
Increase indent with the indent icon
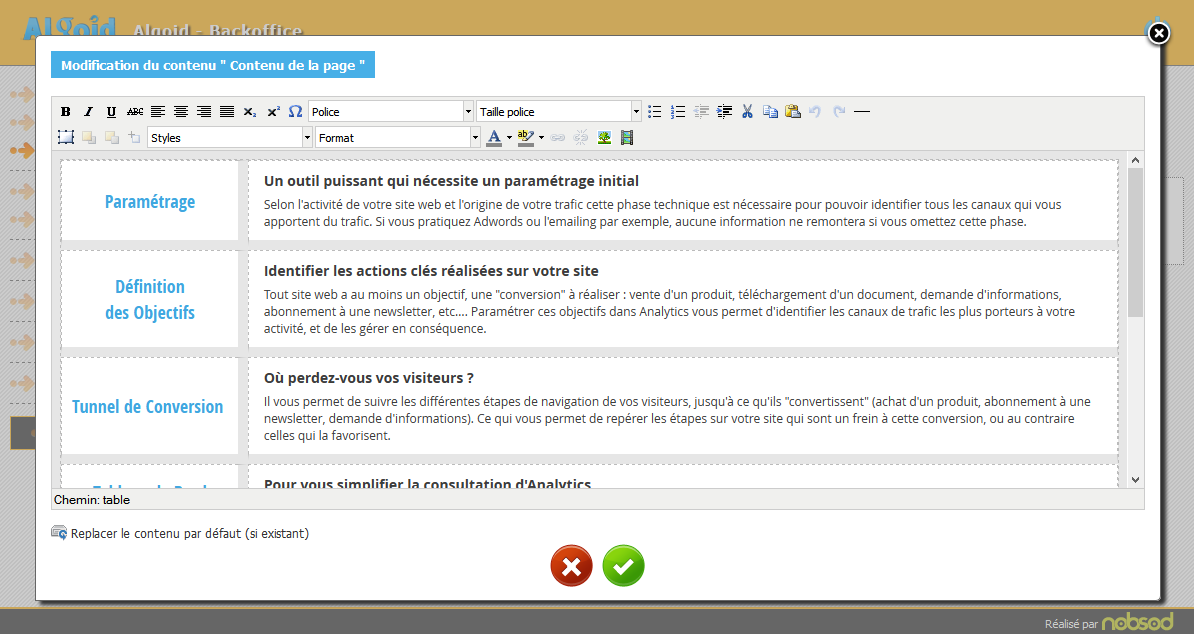pyautogui.click(x=724, y=112)
